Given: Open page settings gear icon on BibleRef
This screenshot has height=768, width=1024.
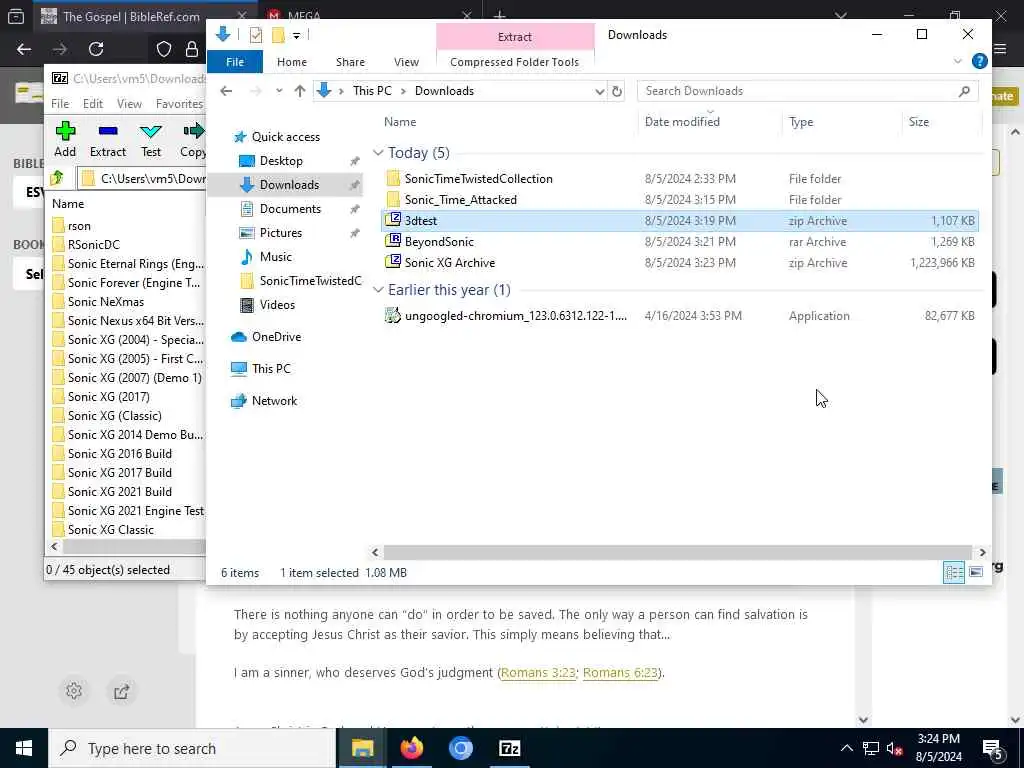Looking at the screenshot, I should pos(74,691).
